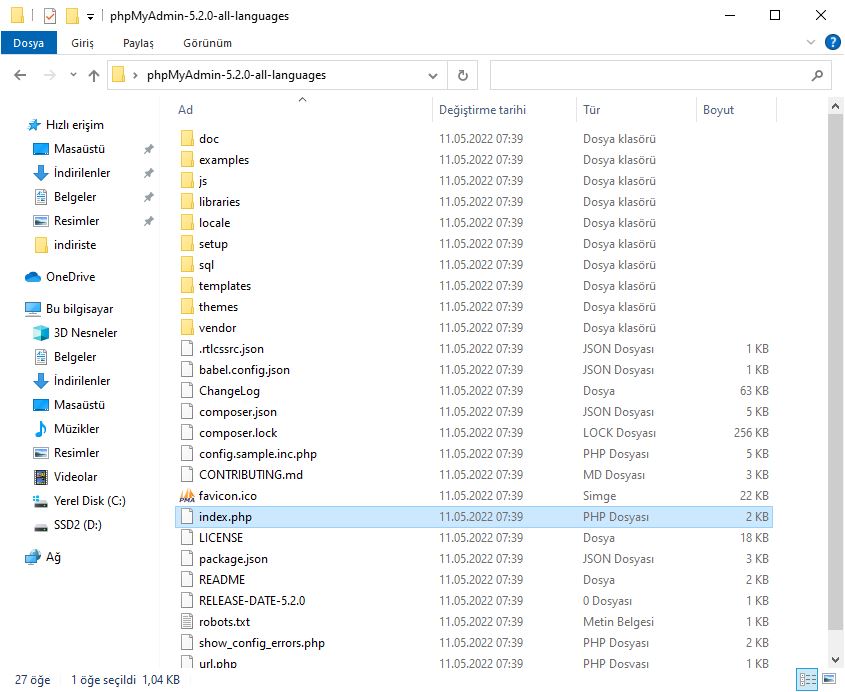
Task: Select index.php file icon
Action: (187, 517)
